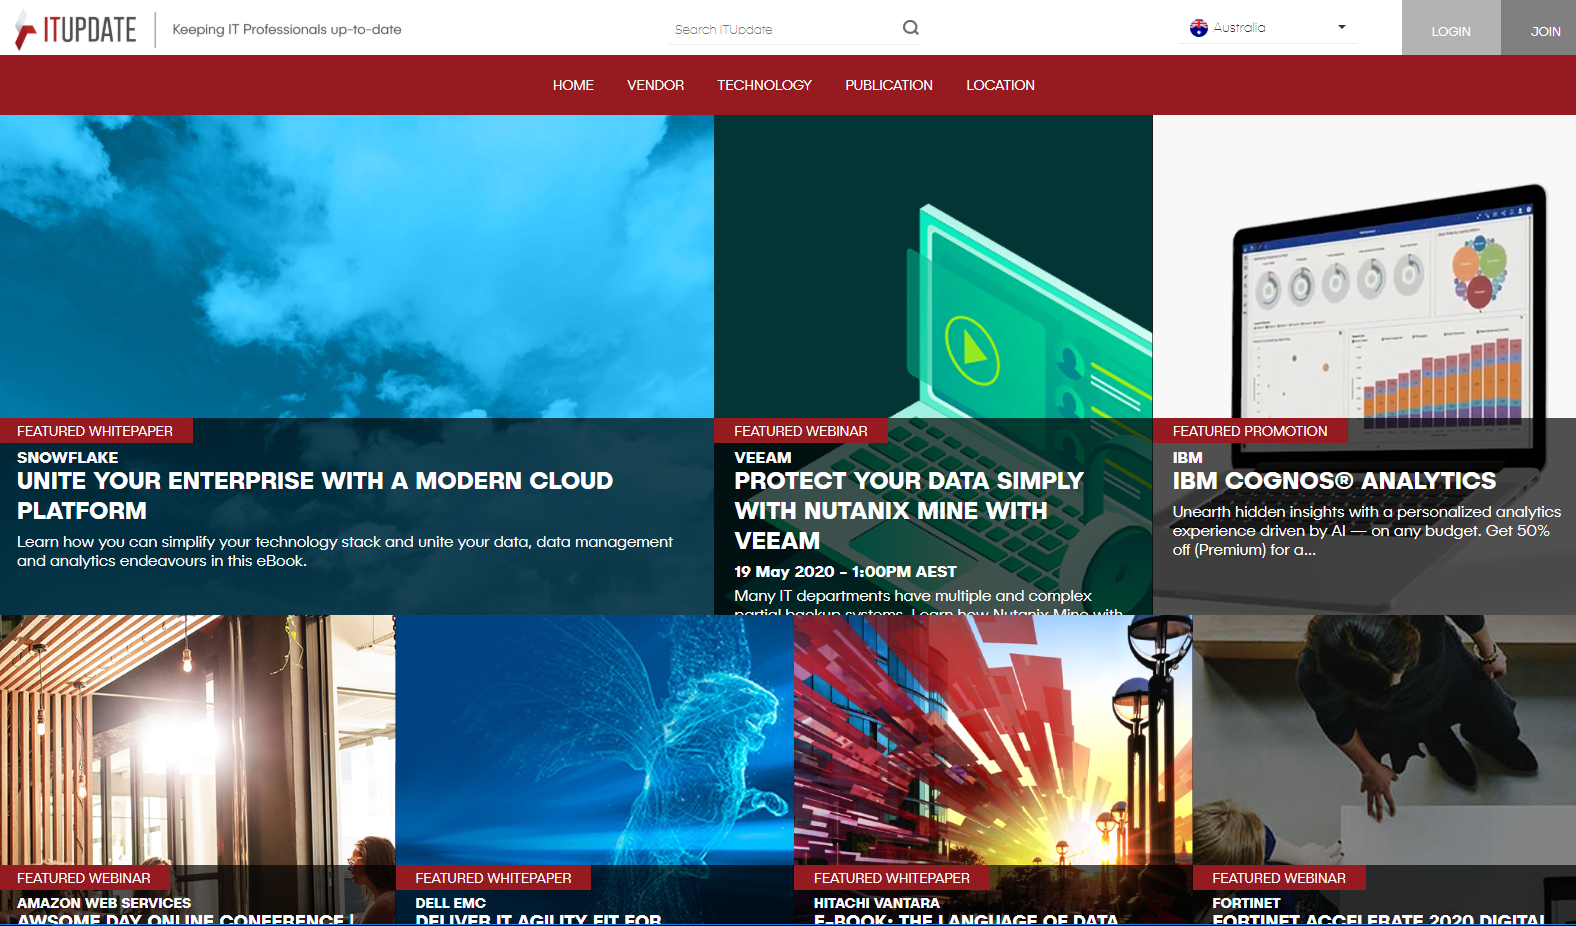Click the IBM dashboard tablet image
The height and width of the screenshot is (926, 1576).
click(x=1384, y=300)
